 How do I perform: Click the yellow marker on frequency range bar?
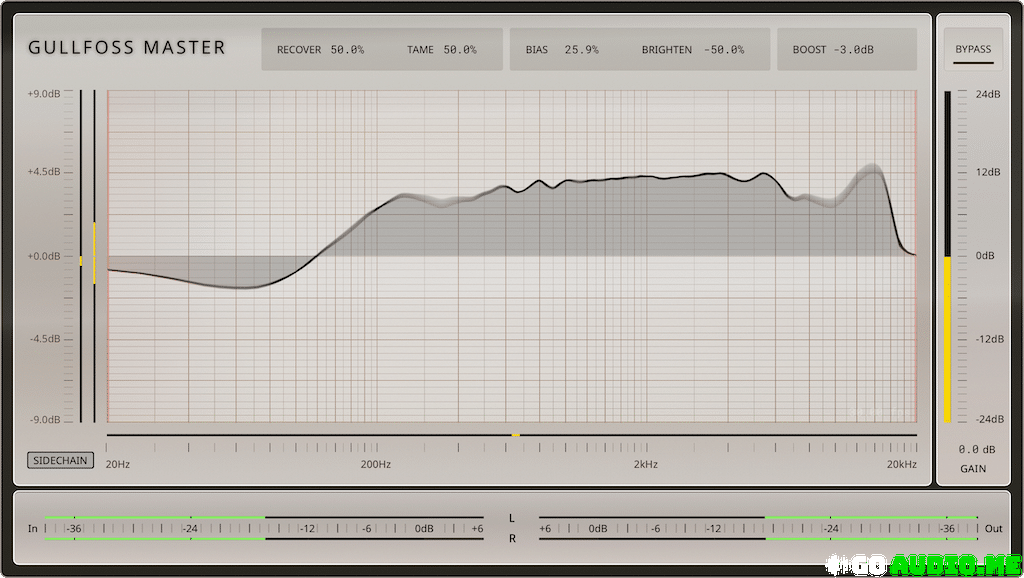[515, 435]
